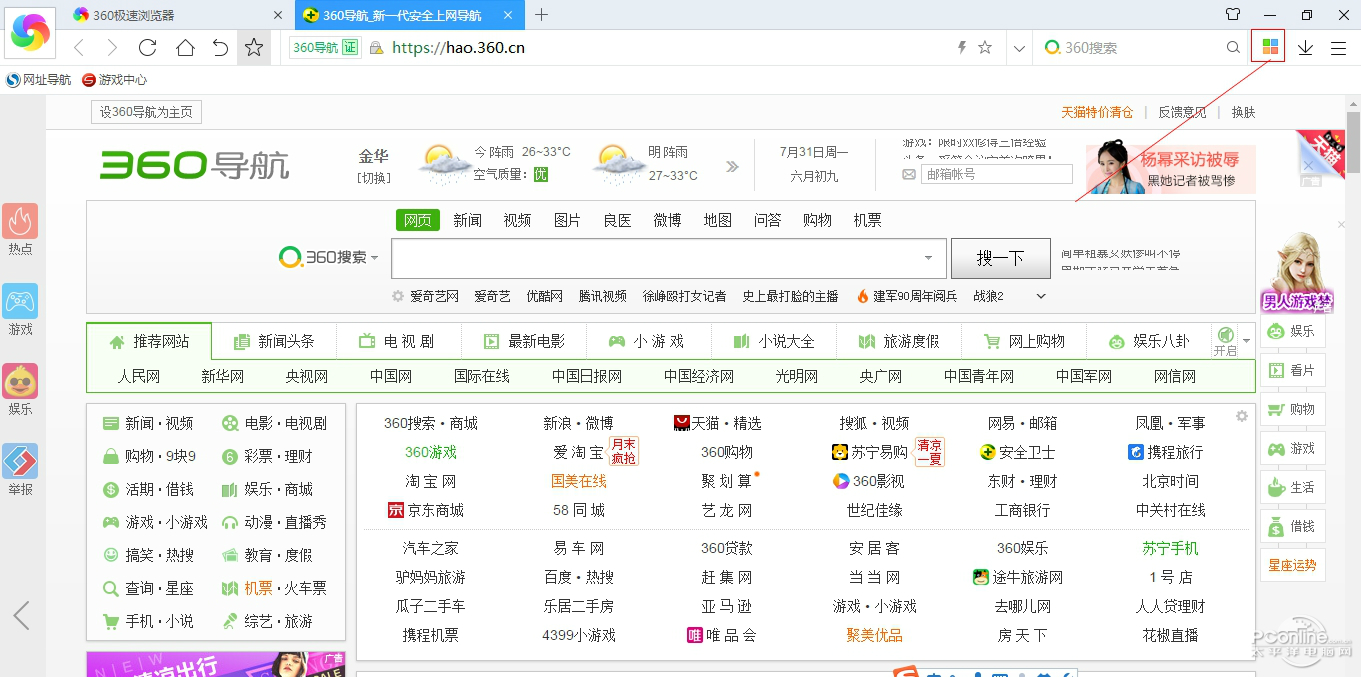The height and width of the screenshot is (677, 1361).
Task: Click 爱奇艺网 hot search link
Action: 434,296
